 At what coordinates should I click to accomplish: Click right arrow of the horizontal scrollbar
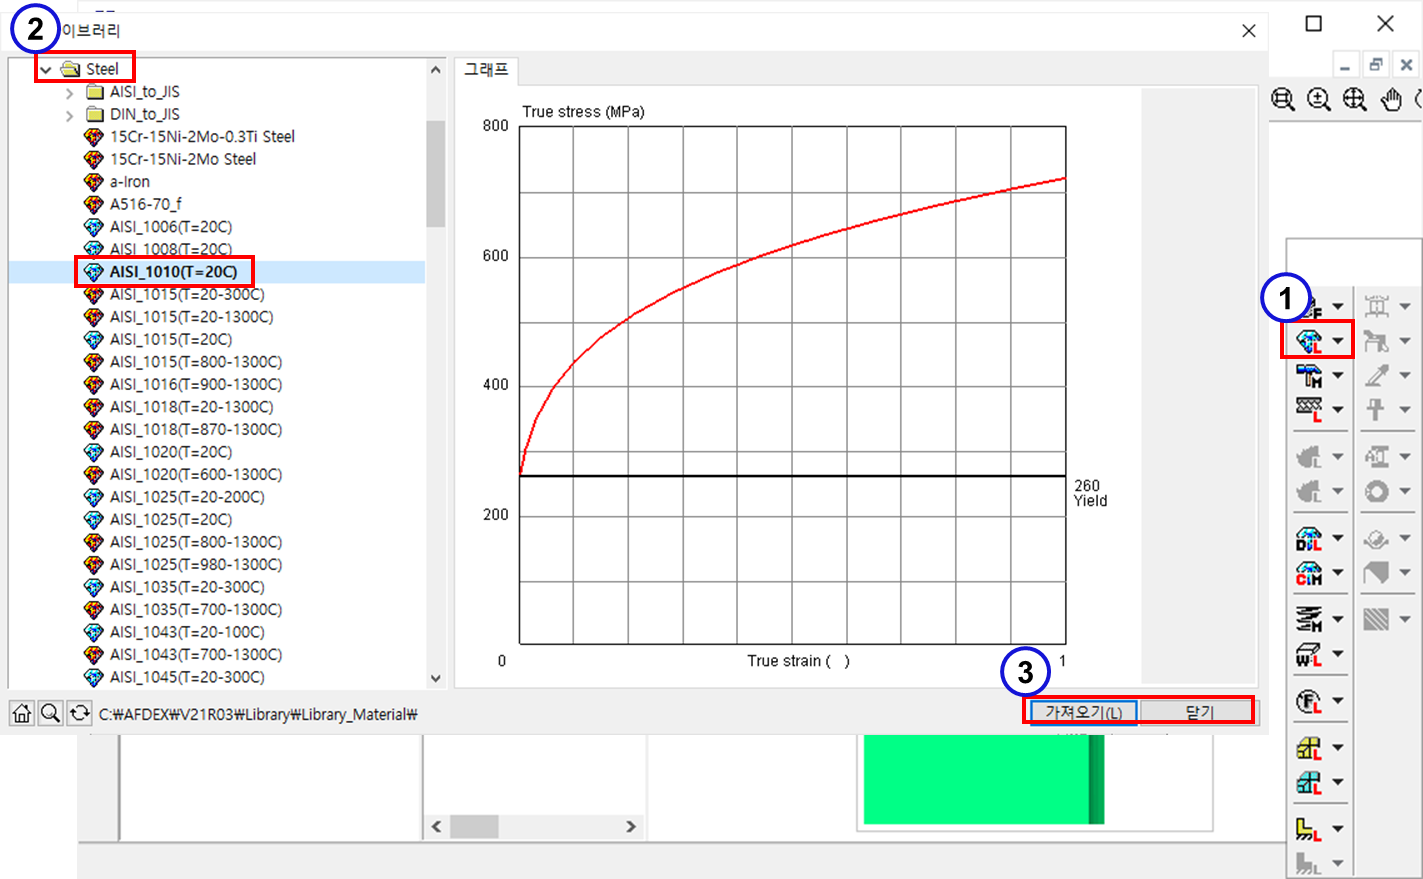coord(631,826)
